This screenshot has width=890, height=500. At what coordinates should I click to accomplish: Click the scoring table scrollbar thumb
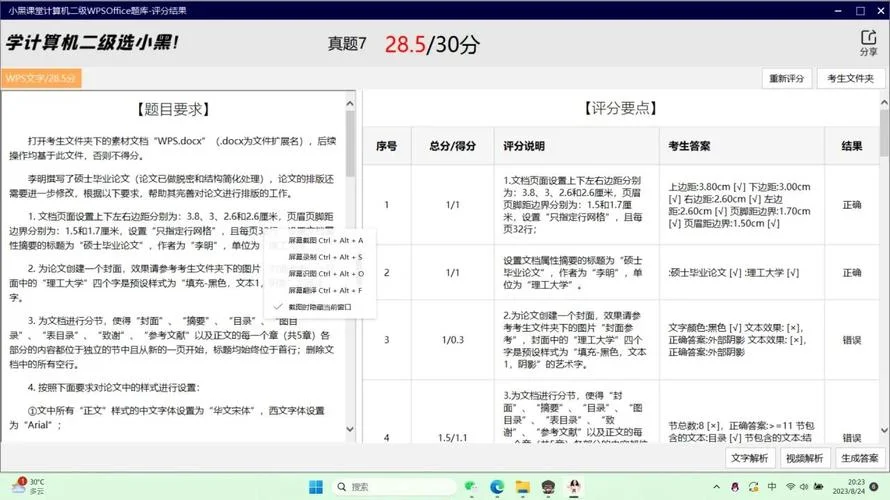[x=884, y=133]
